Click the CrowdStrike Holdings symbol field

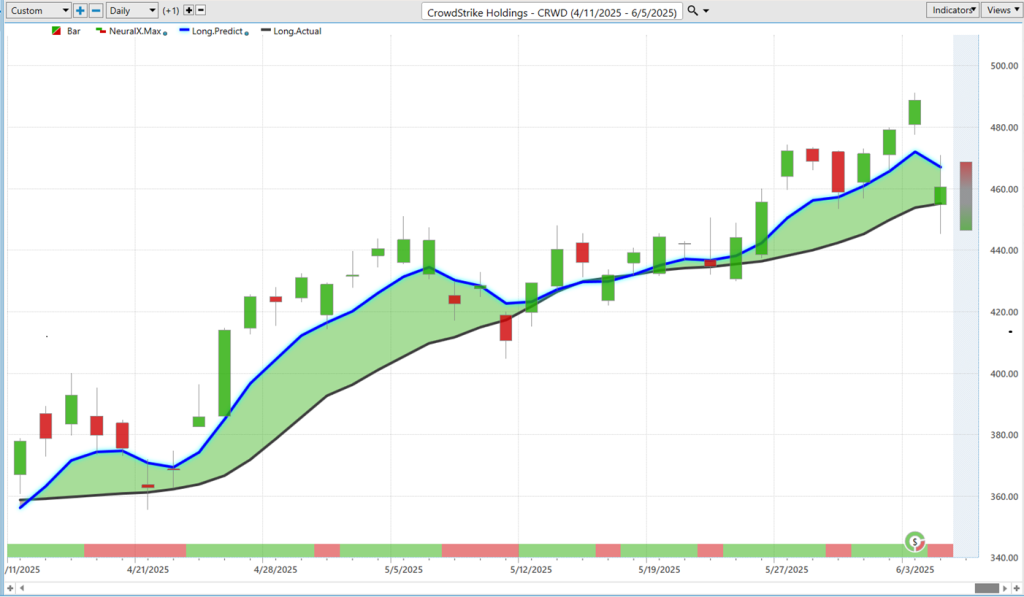coord(552,12)
